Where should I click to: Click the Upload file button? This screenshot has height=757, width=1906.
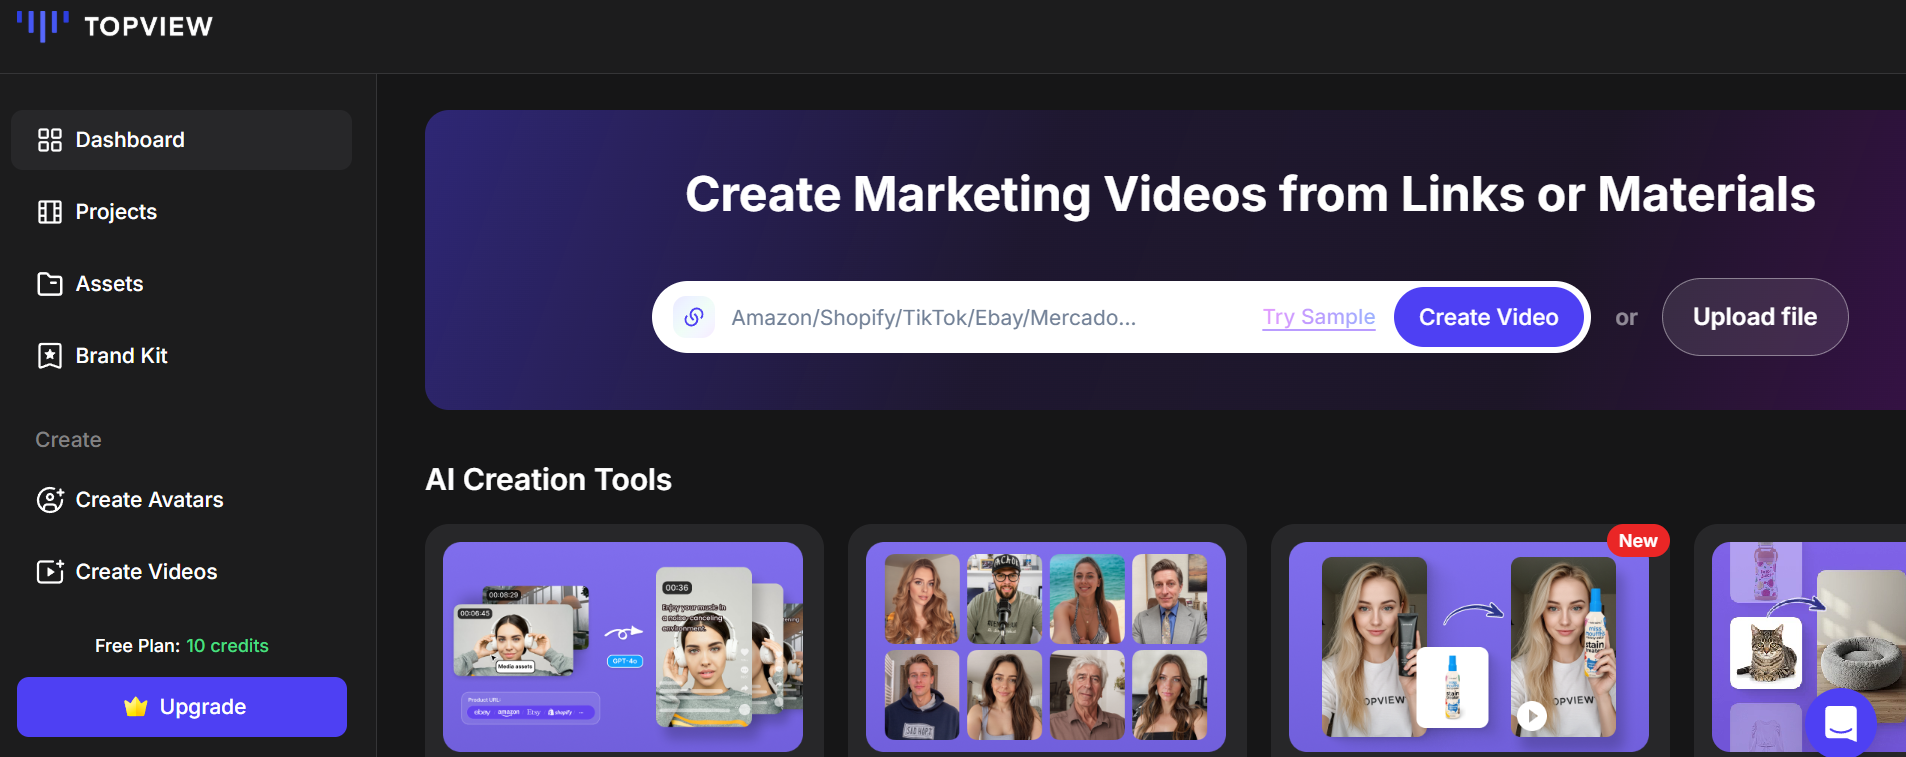coord(1755,317)
